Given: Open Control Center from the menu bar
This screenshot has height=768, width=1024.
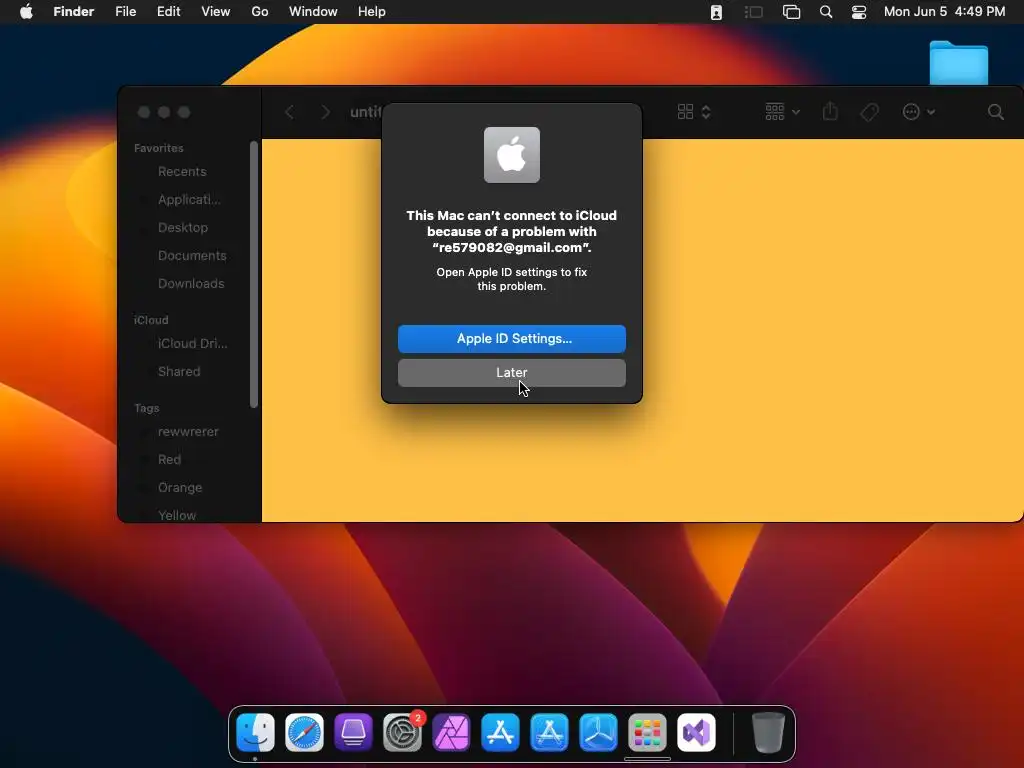Looking at the screenshot, I should 859,12.
